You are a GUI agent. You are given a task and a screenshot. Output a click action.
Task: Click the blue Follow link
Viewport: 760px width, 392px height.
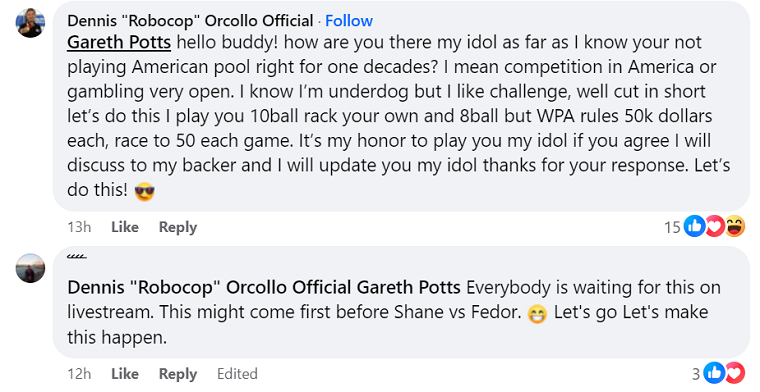(348, 21)
